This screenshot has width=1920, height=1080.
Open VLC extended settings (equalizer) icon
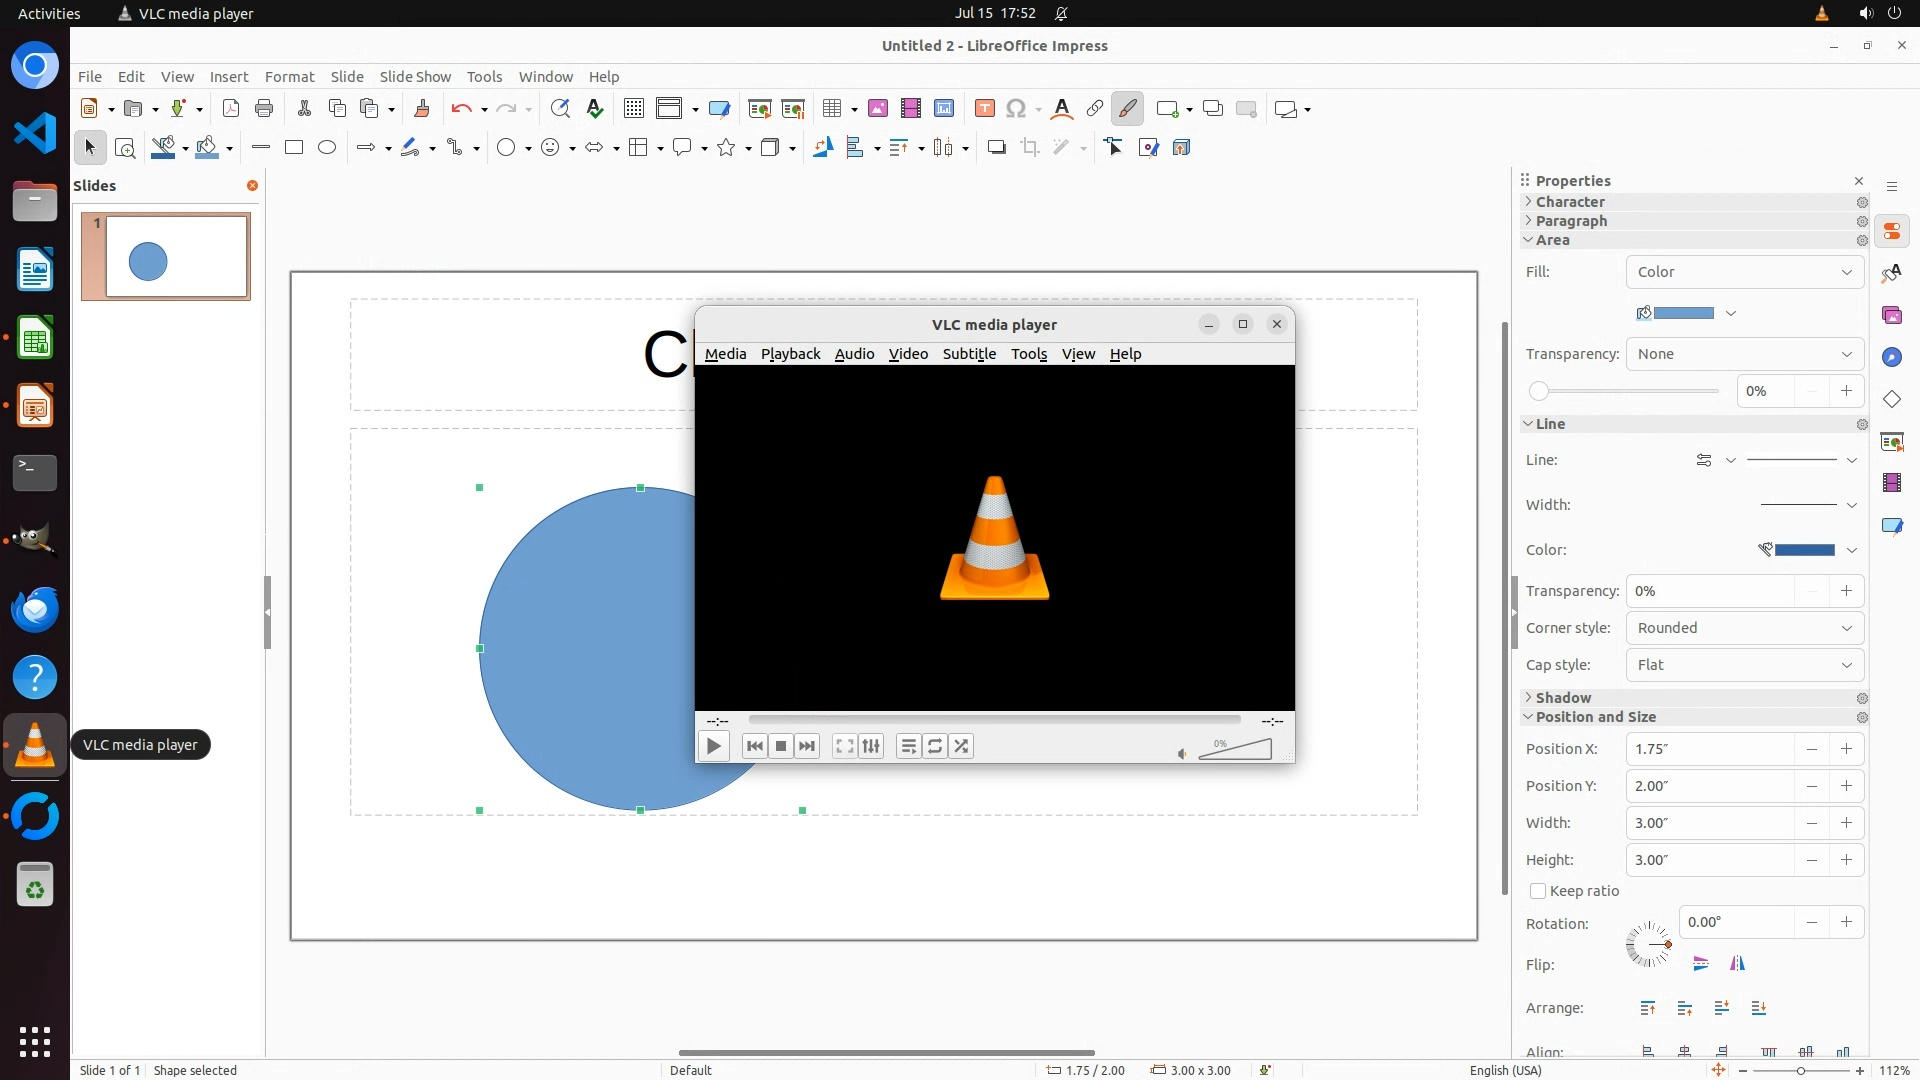click(871, 746)
